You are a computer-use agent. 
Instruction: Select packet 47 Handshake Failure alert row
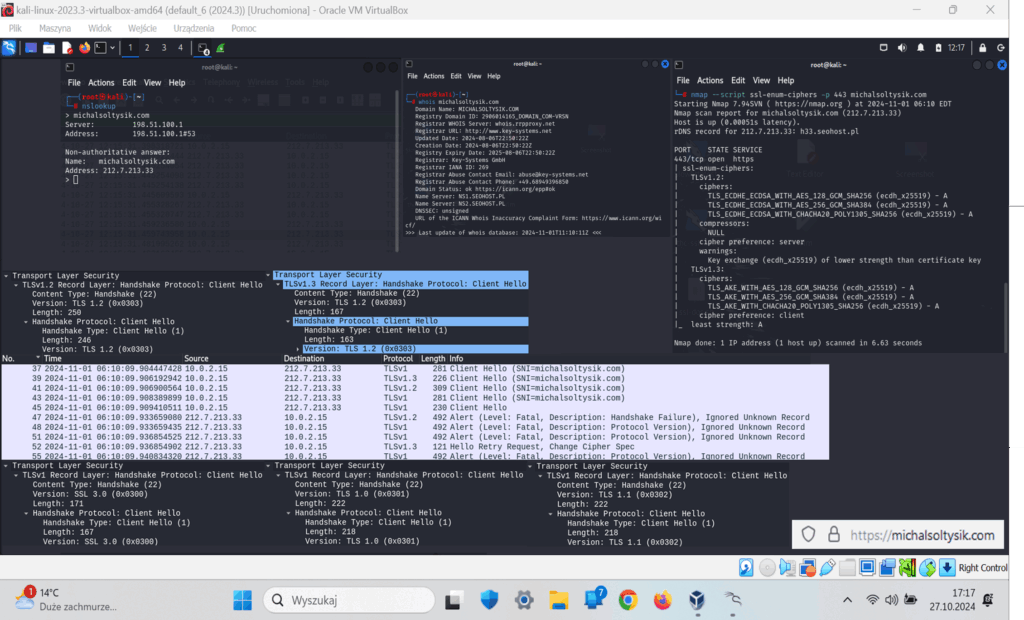415,417
